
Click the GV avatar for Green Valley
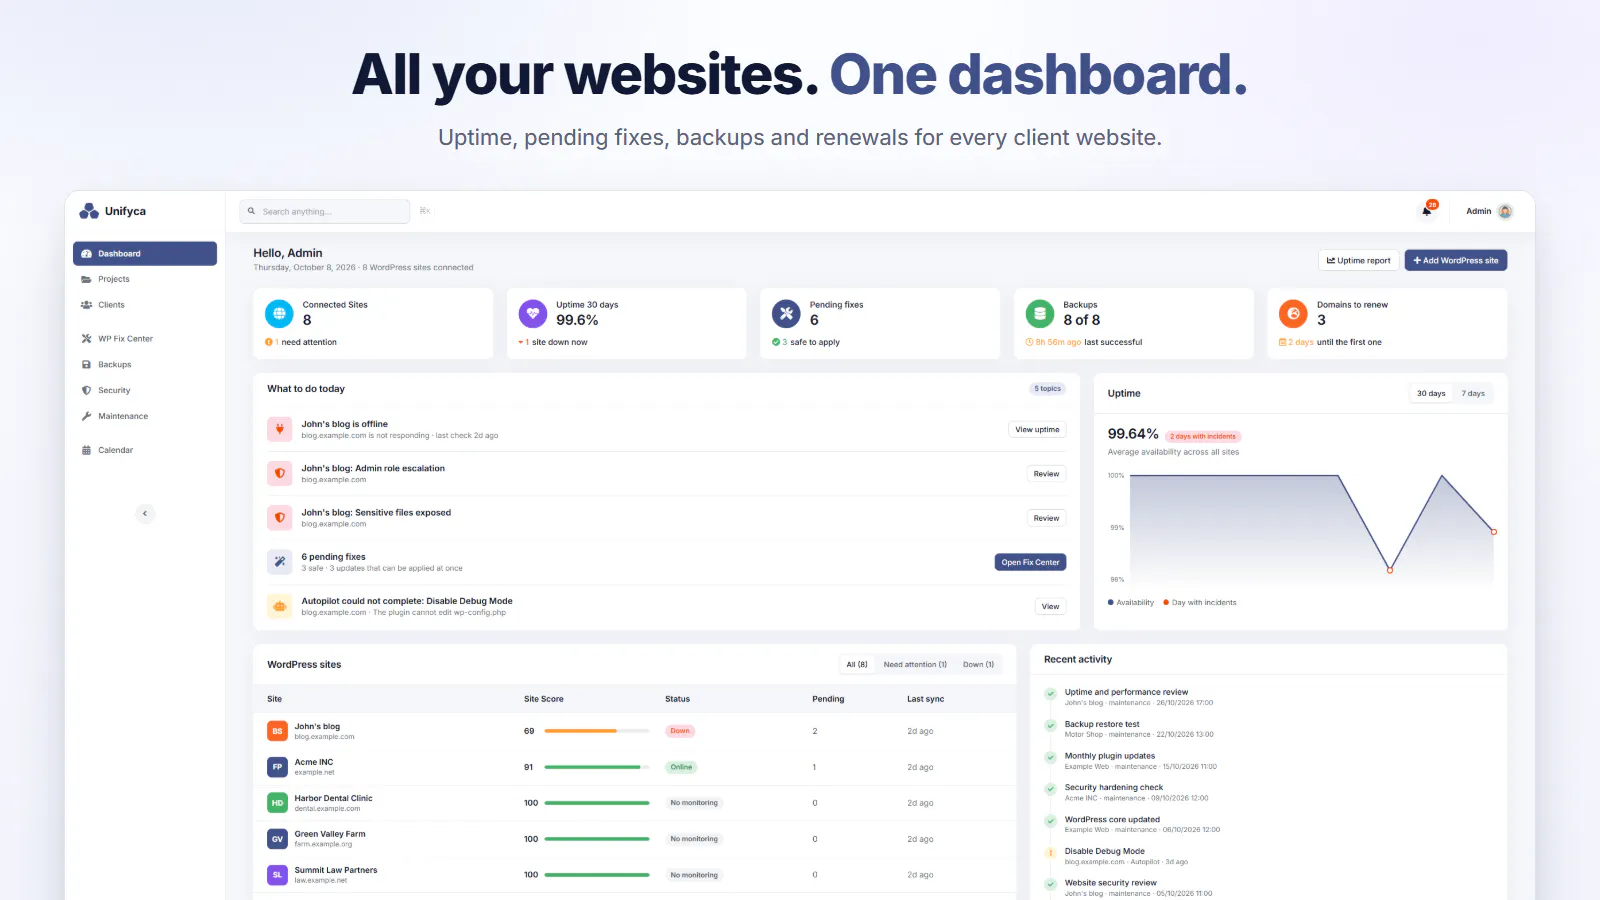click(277, 839)
